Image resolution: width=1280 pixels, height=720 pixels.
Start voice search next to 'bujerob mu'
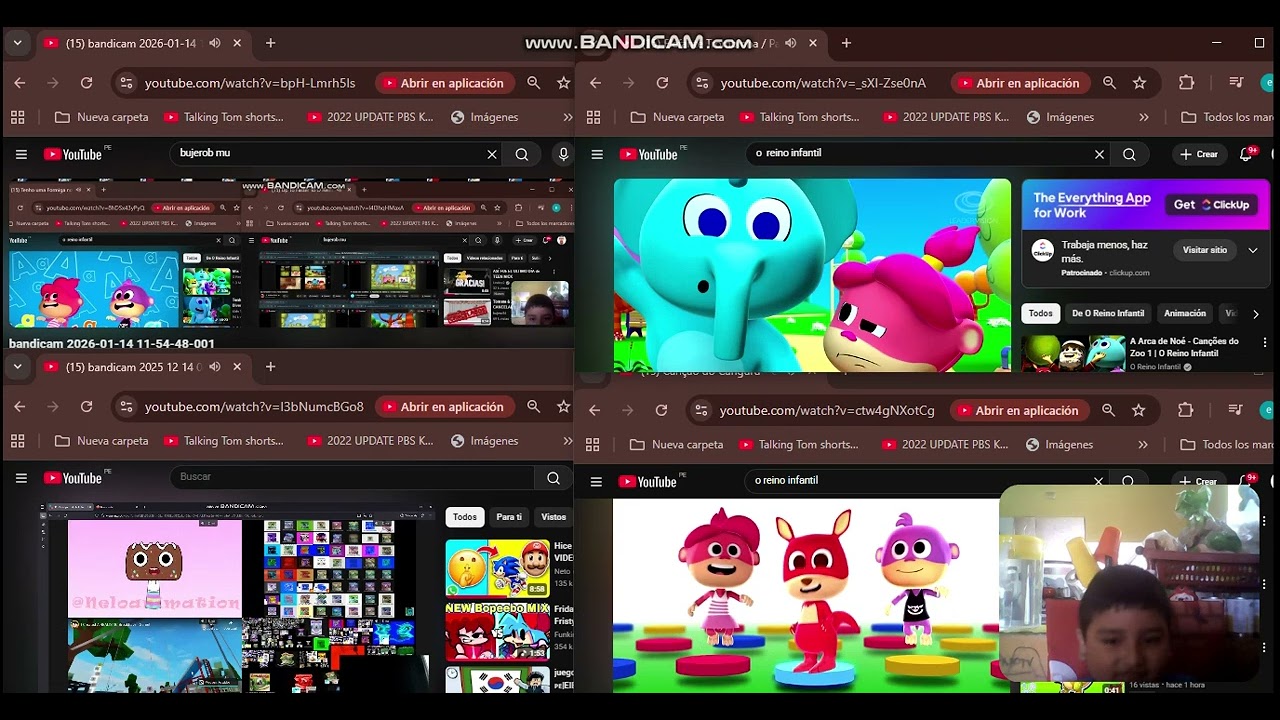click(x=563, y=154)
